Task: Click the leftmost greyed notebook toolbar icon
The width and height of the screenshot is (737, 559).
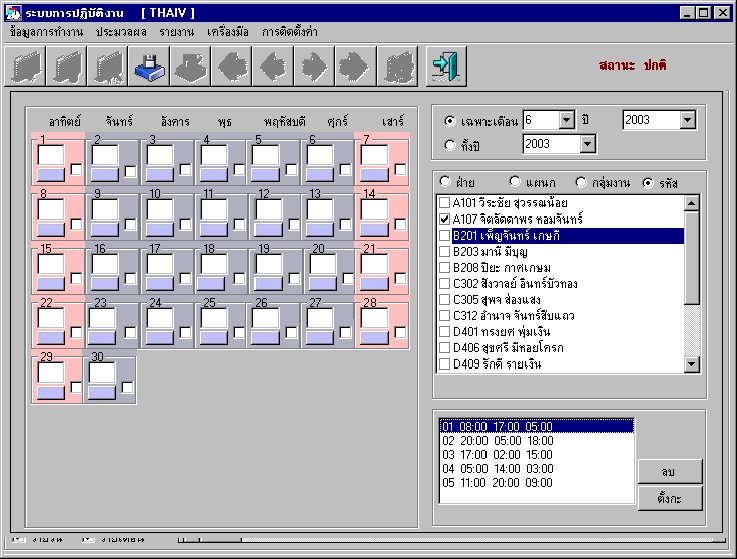Action: (25, 66)
